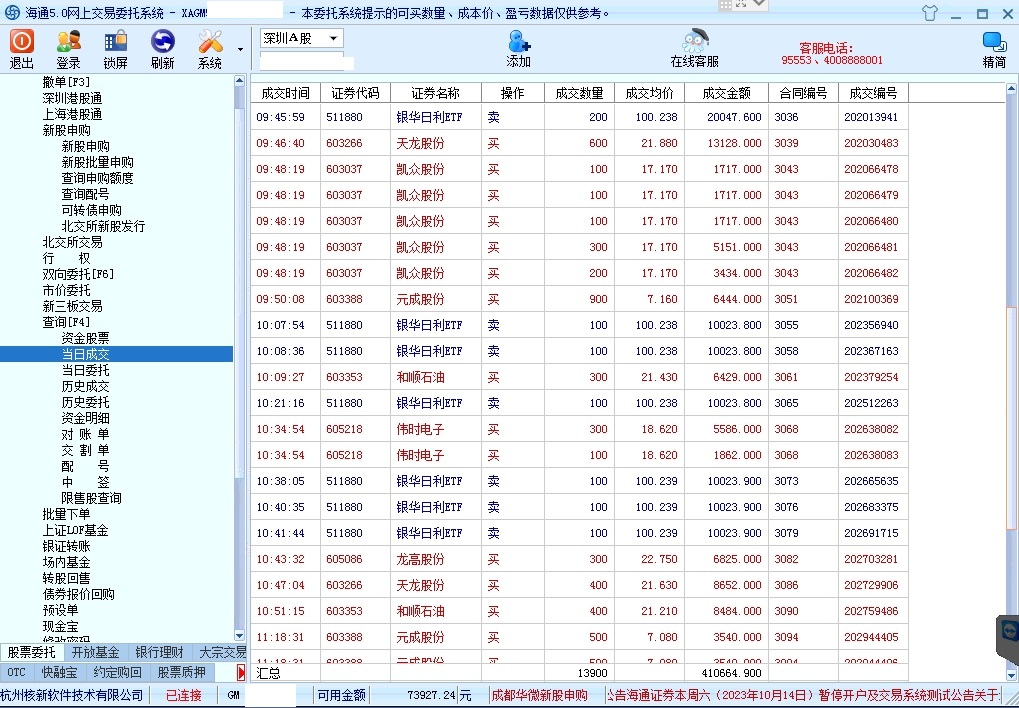Expand the arrow next to 系统
Screen dimensions: 1019x708
coord(240,49)
